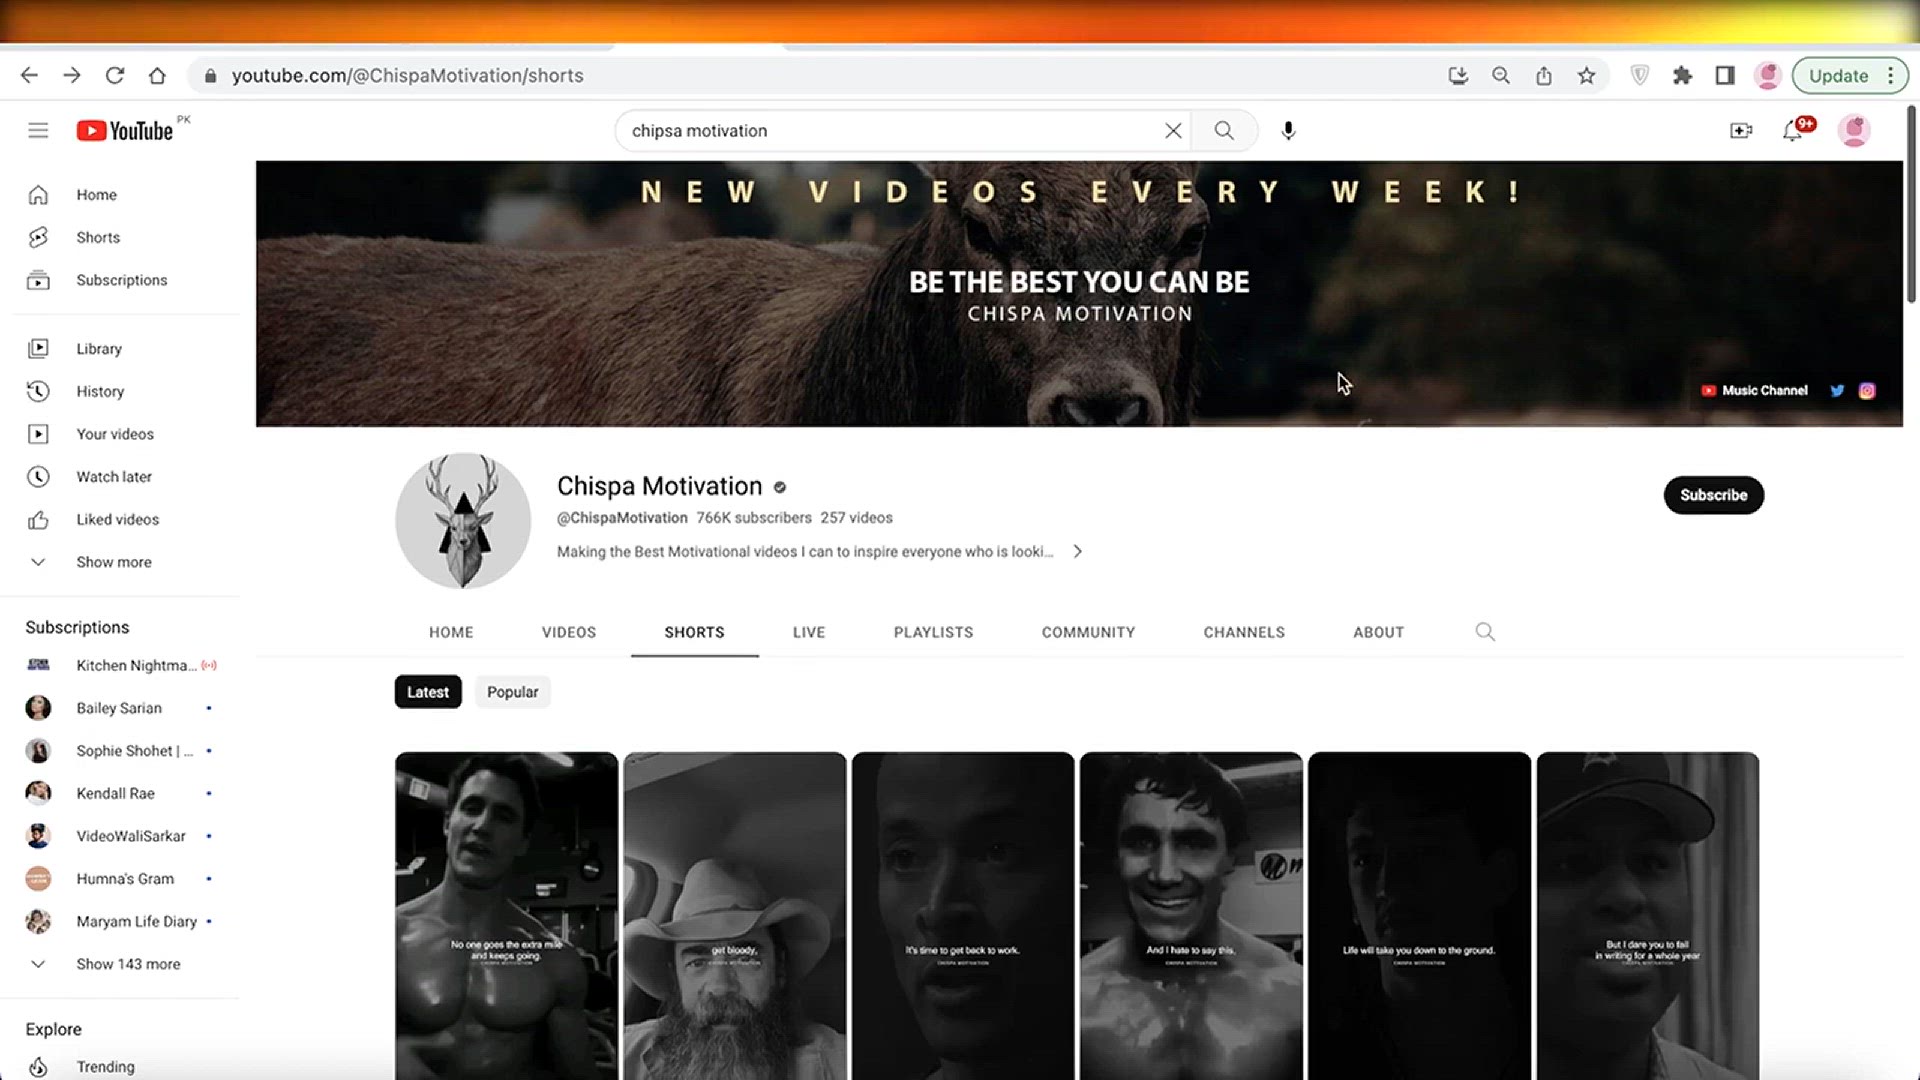1920x1080 pixels.
Task: Bookmark this page with the star icon
Action: tap(1587, 75)
